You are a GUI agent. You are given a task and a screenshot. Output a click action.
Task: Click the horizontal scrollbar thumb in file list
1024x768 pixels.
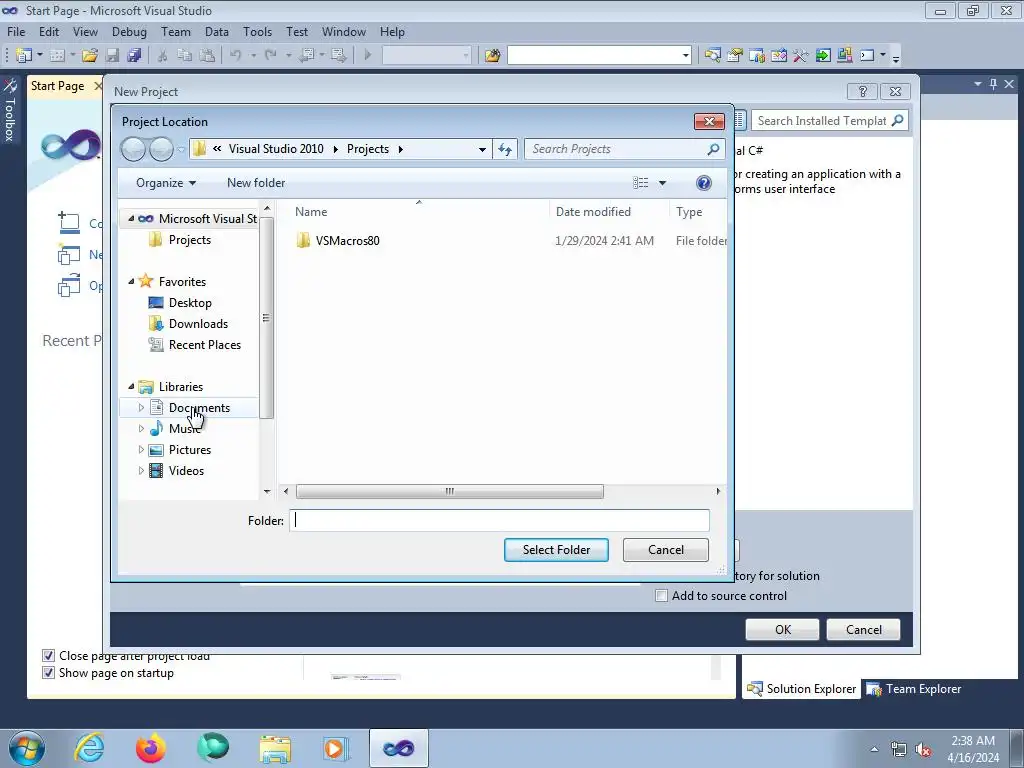point(449,491)
